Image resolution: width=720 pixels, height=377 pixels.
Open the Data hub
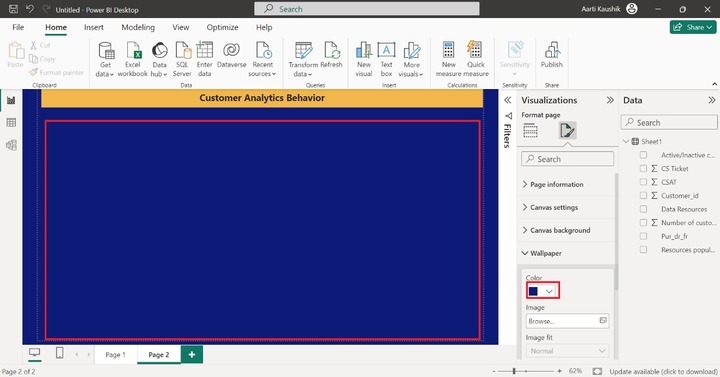159,59
